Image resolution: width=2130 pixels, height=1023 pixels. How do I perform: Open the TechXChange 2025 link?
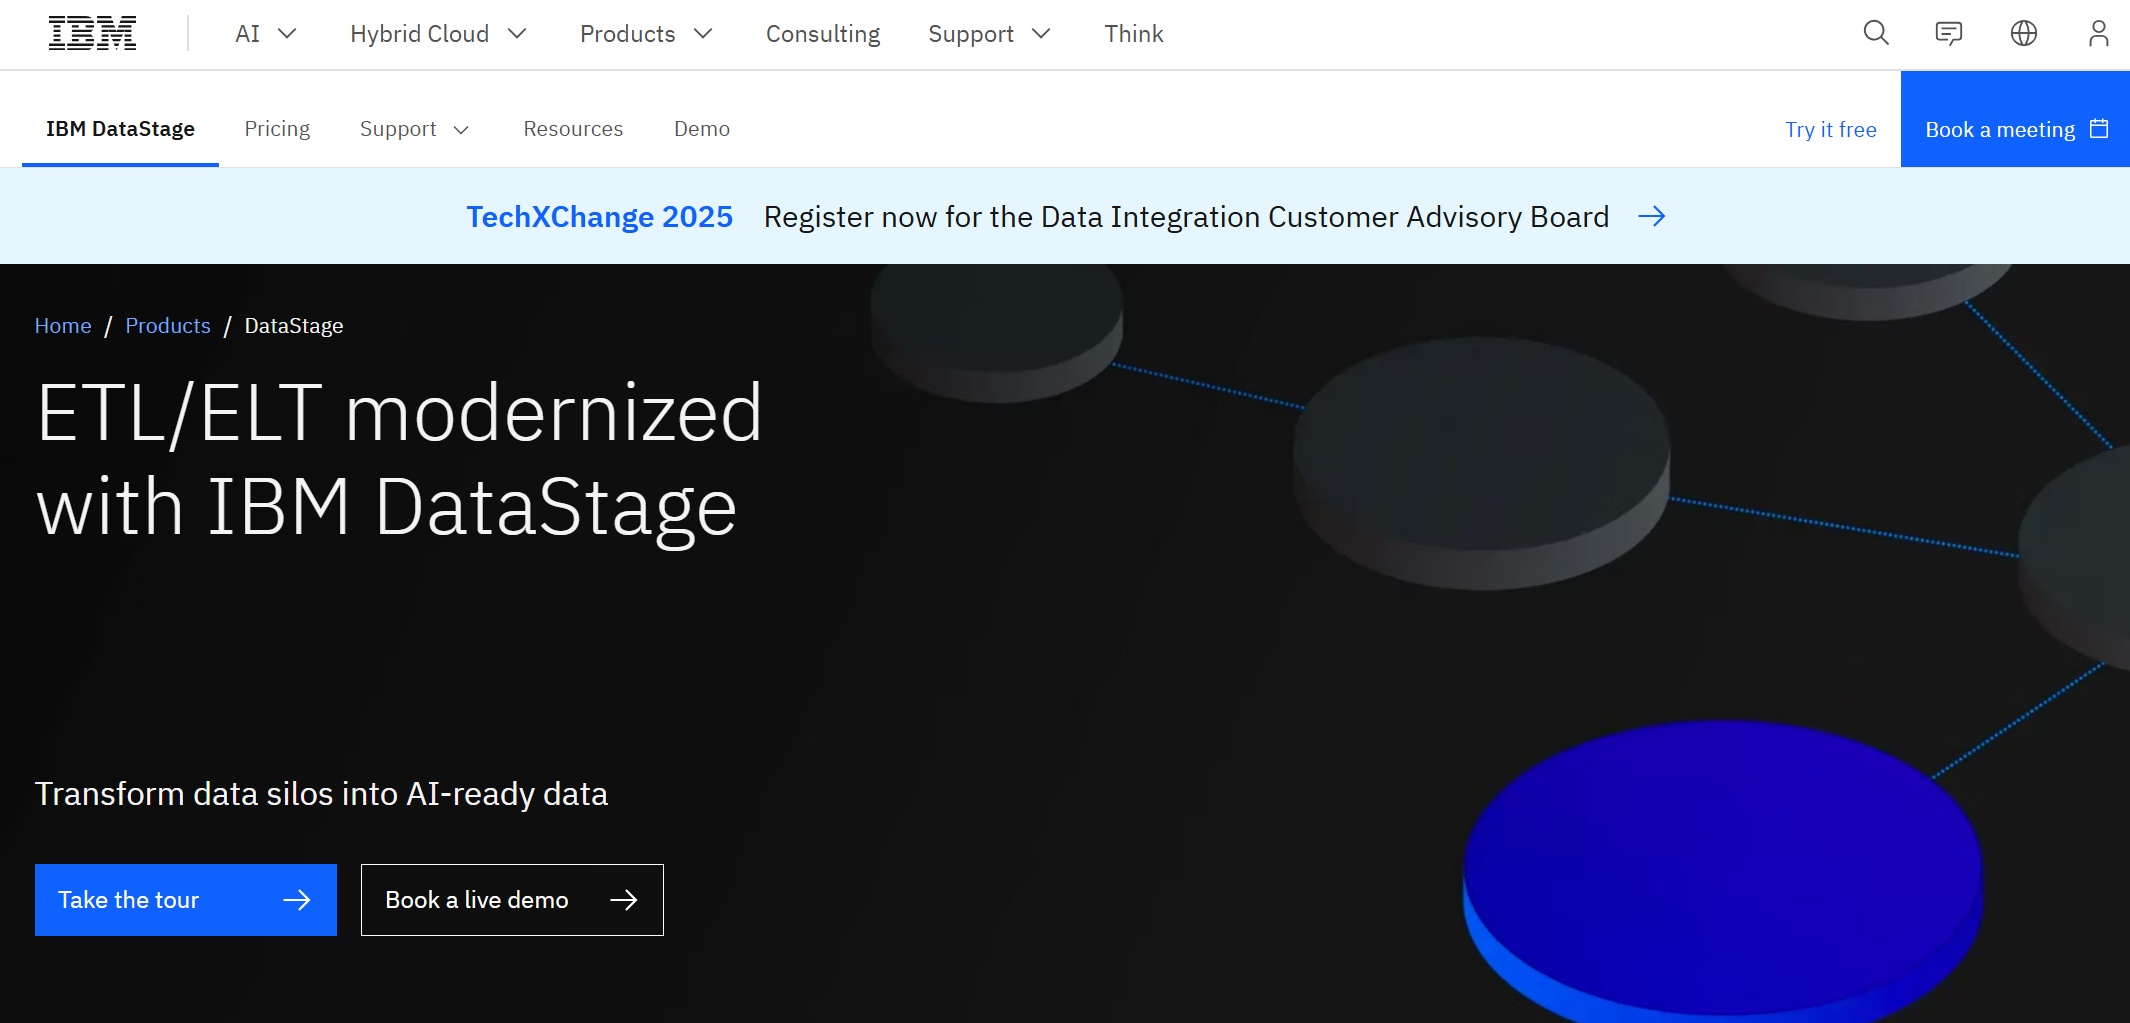click(x=599, y=216)
